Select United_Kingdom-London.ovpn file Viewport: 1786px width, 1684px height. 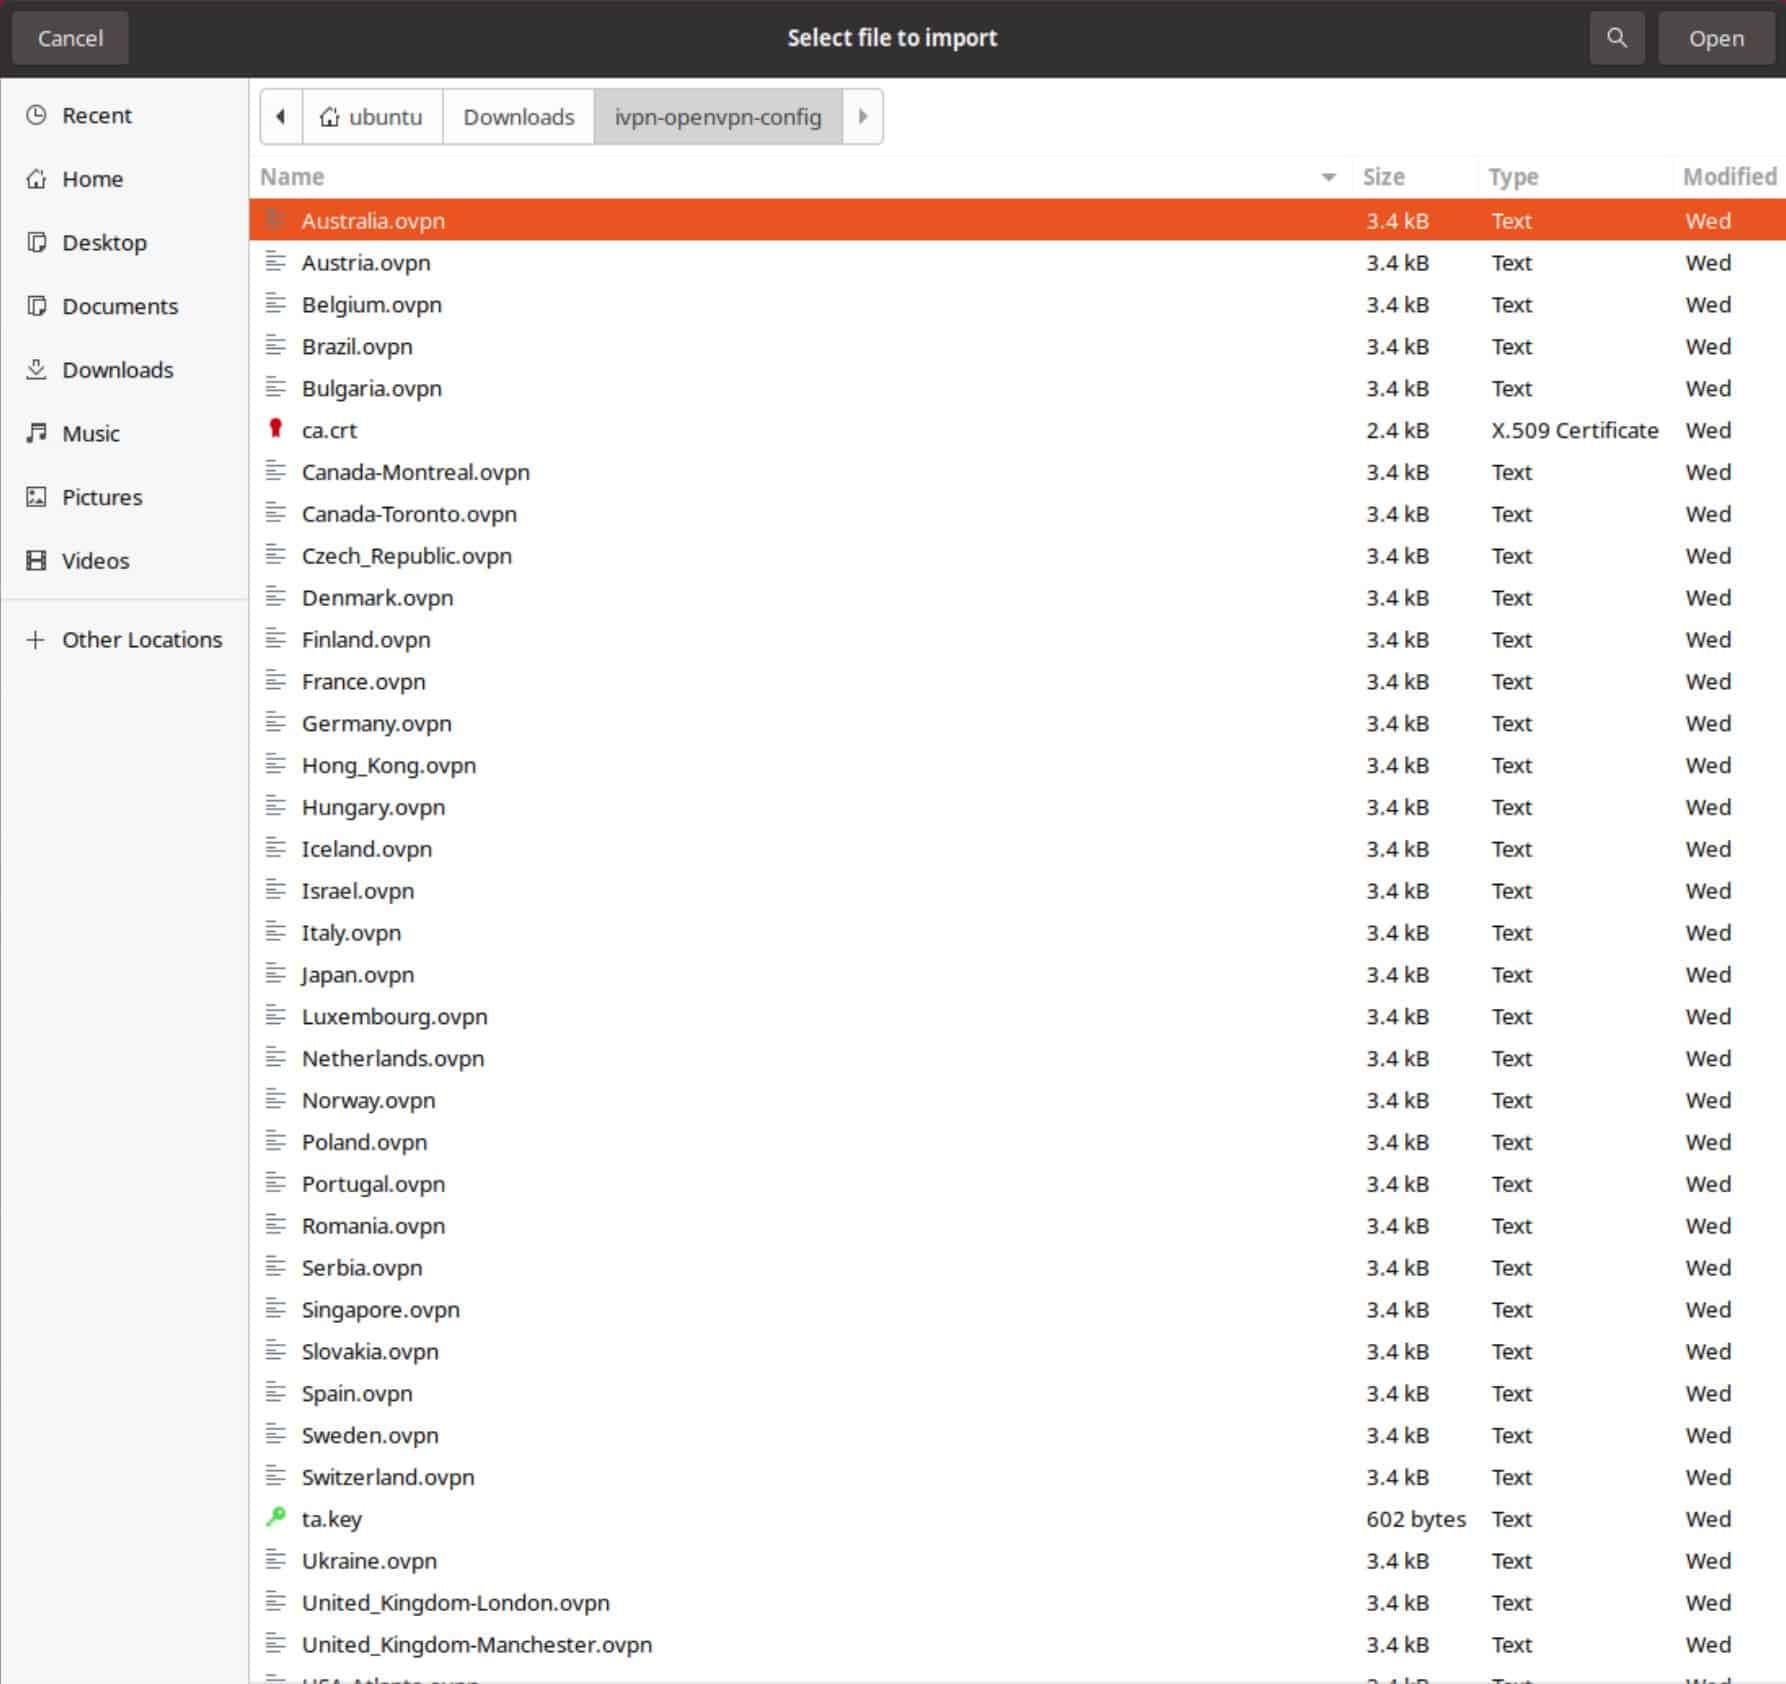point(1017,1602)
